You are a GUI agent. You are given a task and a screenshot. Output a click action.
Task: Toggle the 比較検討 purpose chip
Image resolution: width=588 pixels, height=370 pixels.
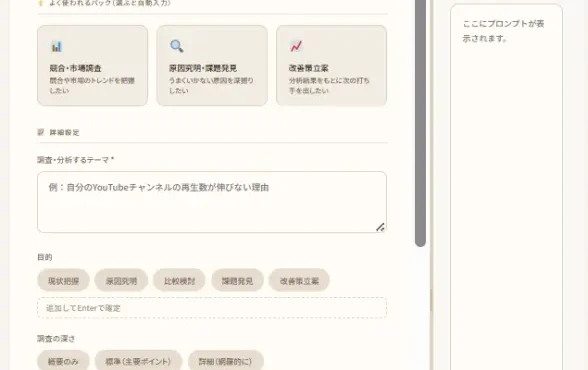179,280
